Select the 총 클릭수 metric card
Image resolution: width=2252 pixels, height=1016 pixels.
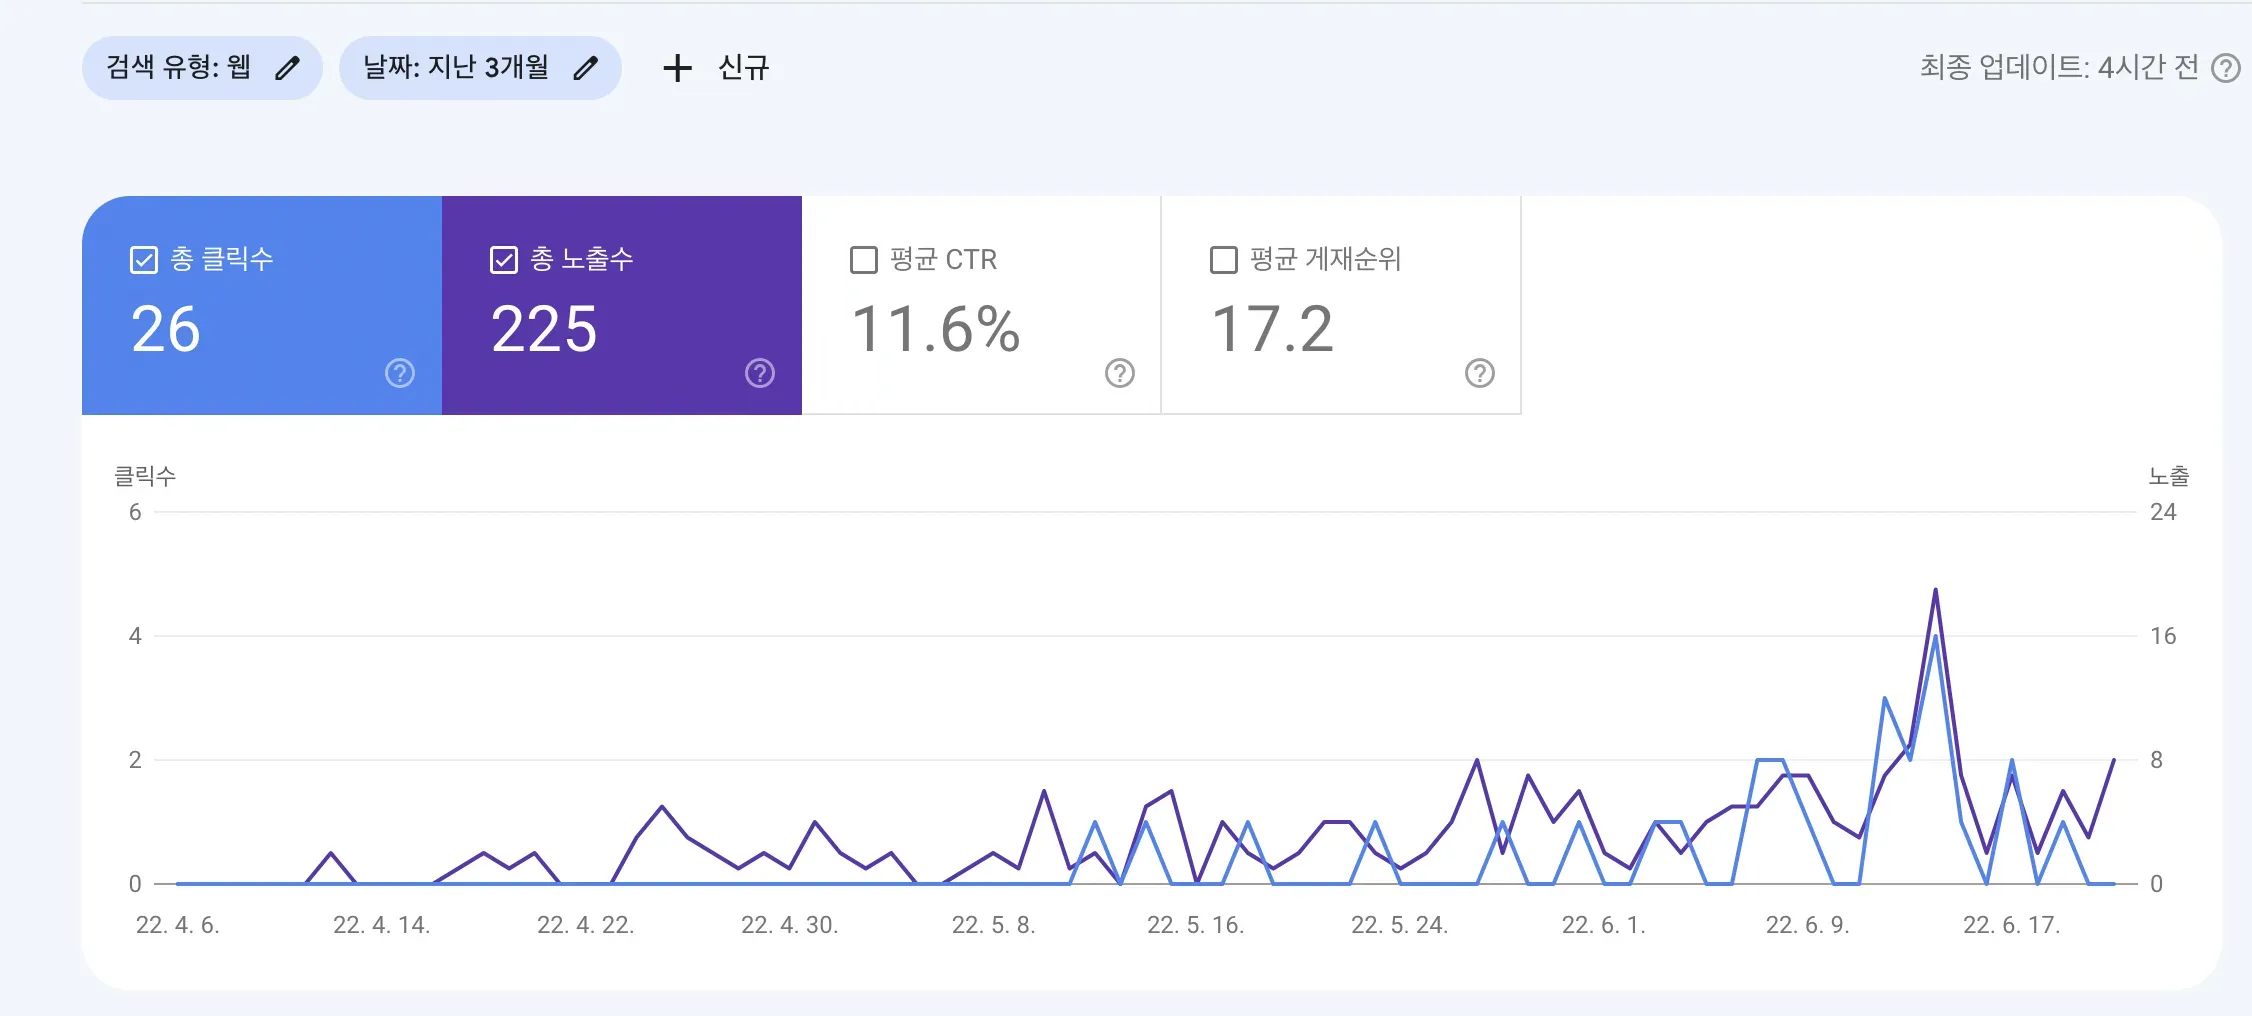[x=260, y=305]
